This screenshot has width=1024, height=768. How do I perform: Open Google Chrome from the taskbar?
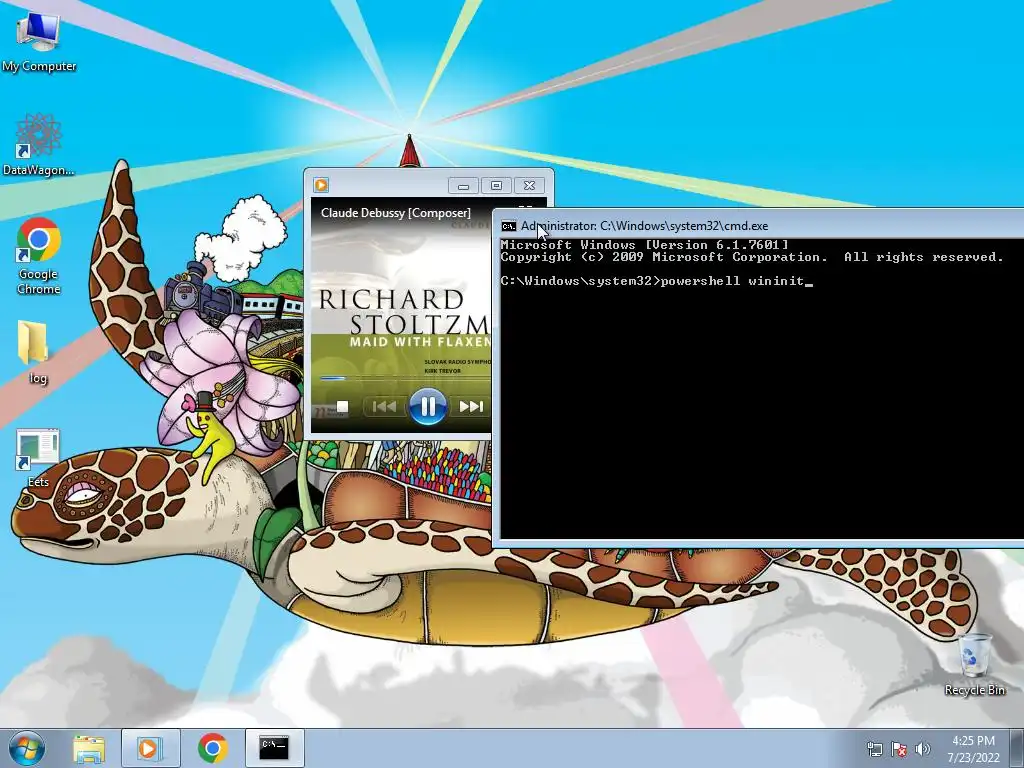[x=212, y=748]
